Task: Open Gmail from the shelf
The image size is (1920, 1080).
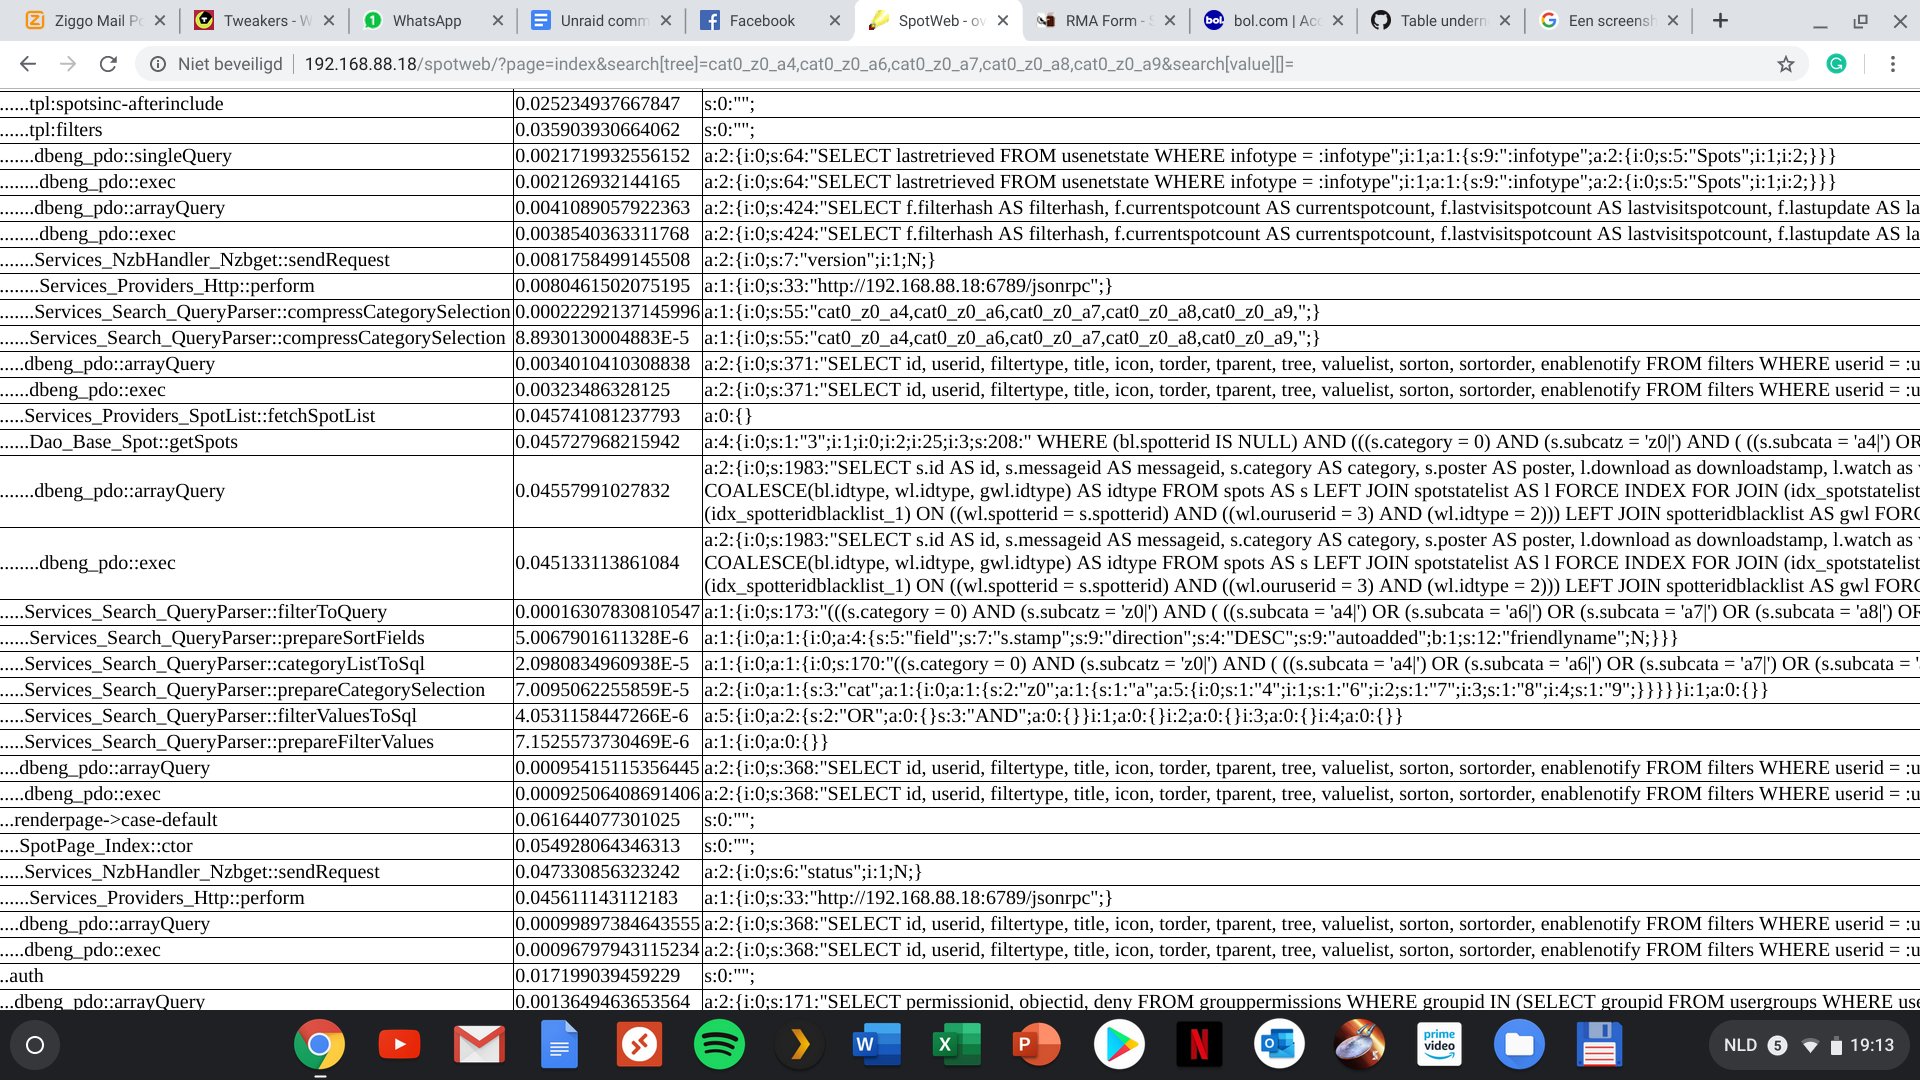Action: tap(478, 1044)
